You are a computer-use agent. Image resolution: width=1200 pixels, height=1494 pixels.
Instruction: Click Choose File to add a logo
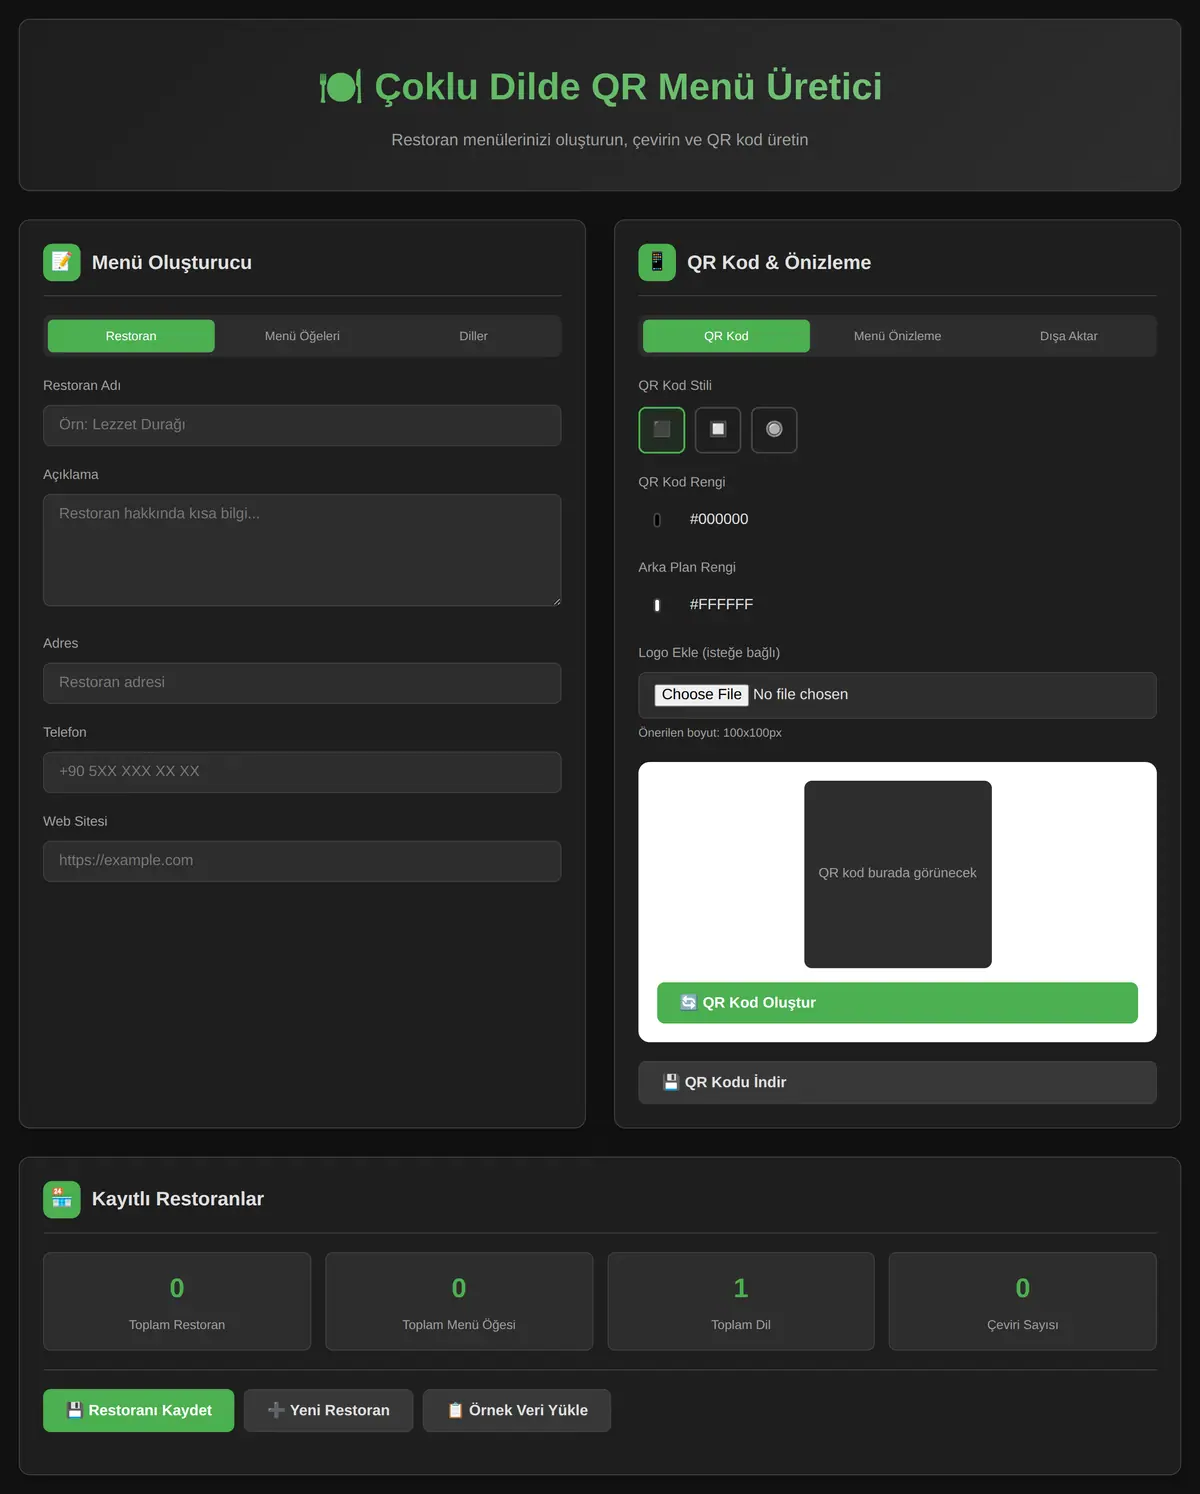(x=701, y=695)
